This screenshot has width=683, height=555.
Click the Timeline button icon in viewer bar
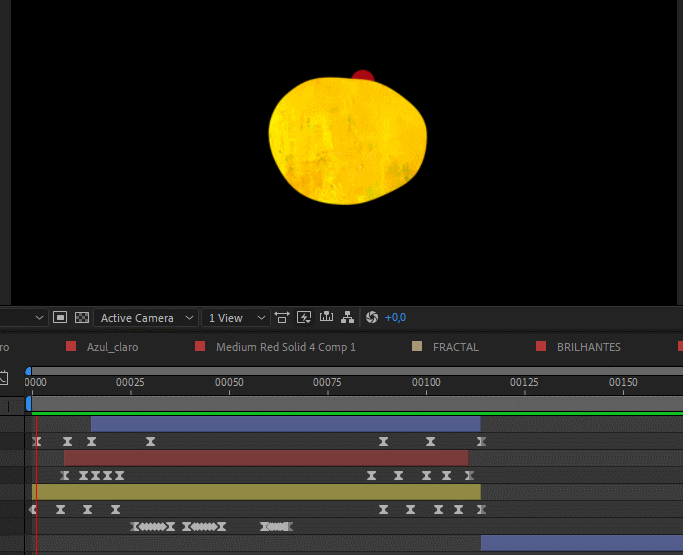click(x=326, y=317)
